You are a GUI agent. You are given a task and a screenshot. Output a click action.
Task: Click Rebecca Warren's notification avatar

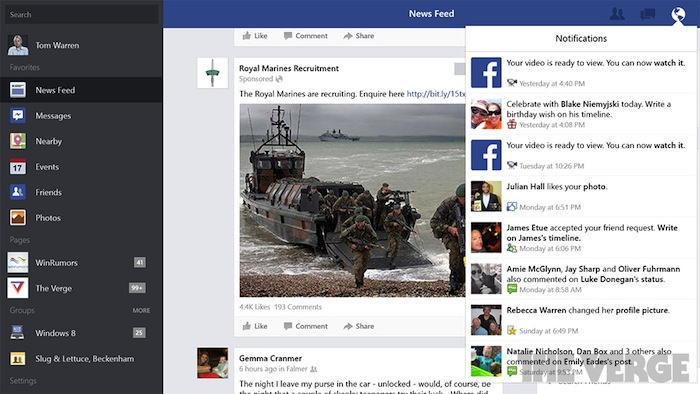tap(486, 320)
